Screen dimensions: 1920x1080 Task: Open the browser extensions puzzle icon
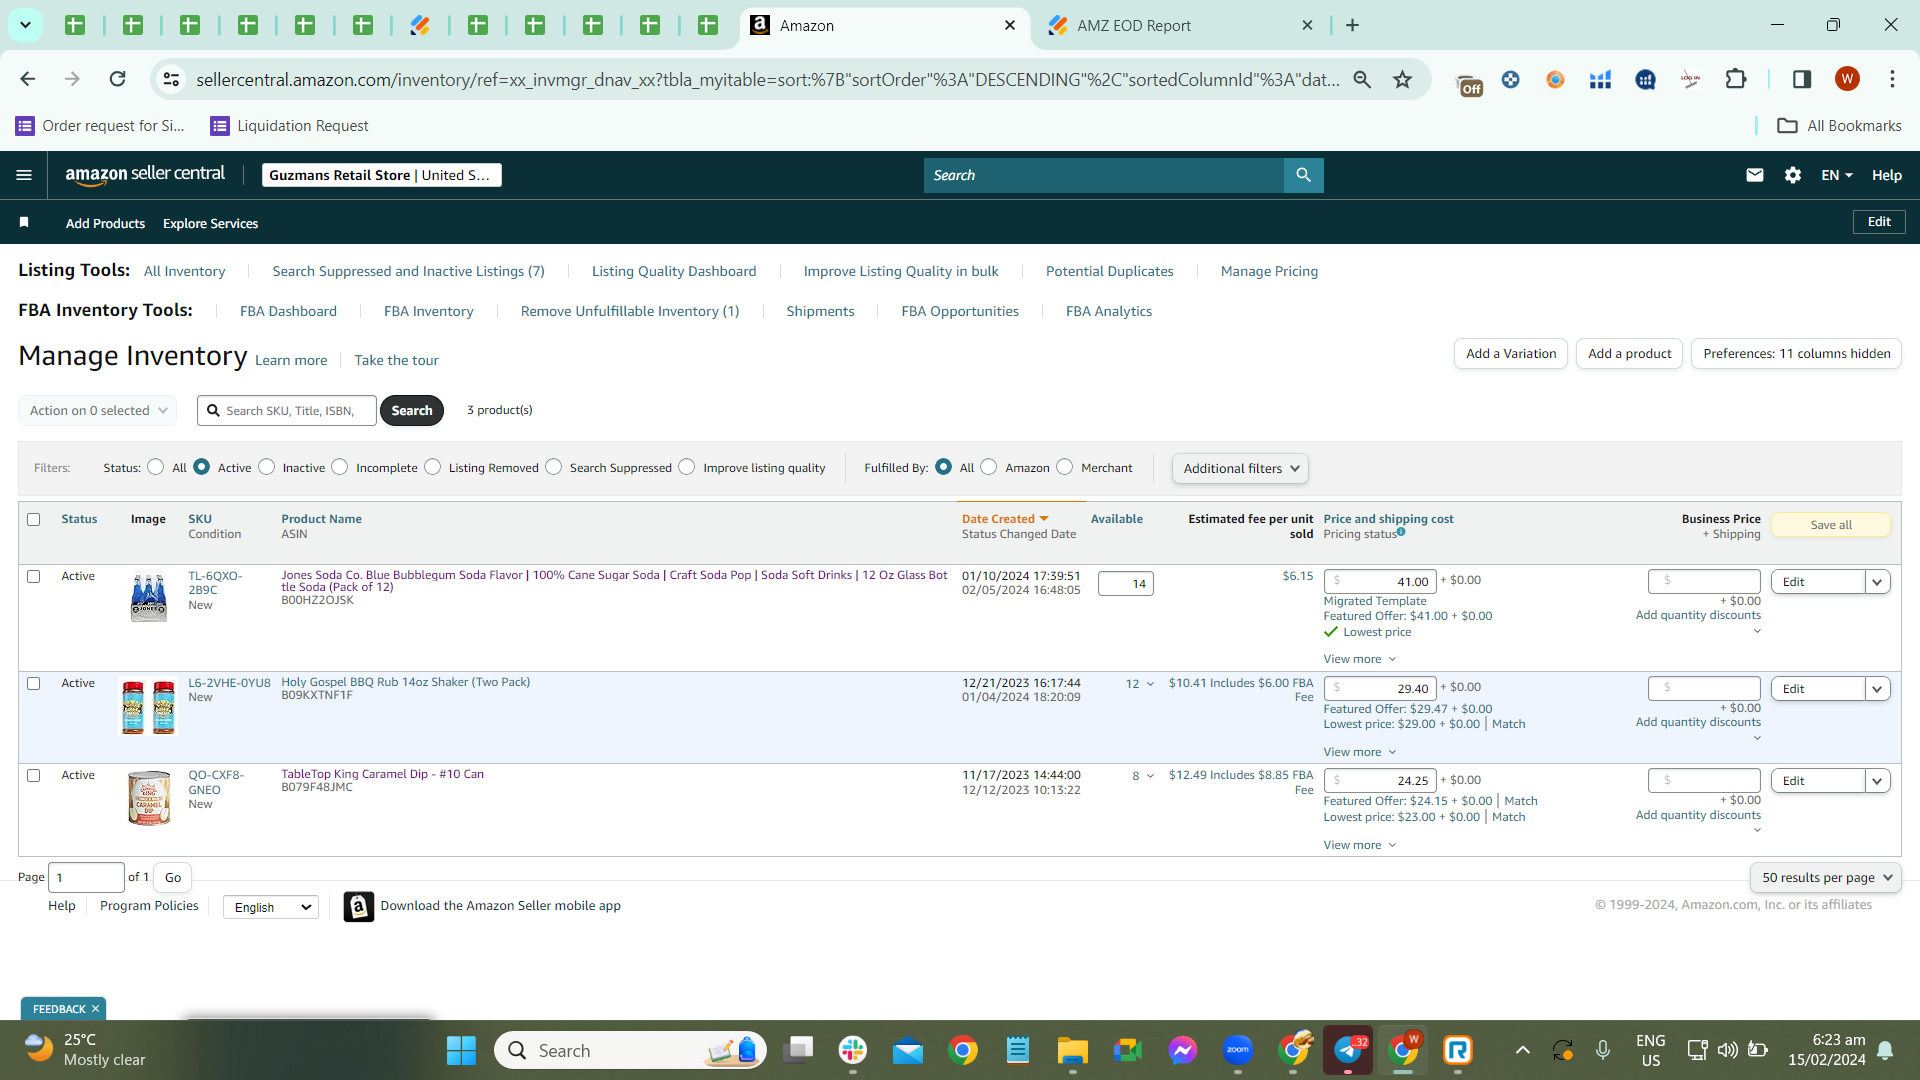click(1736, 79)
